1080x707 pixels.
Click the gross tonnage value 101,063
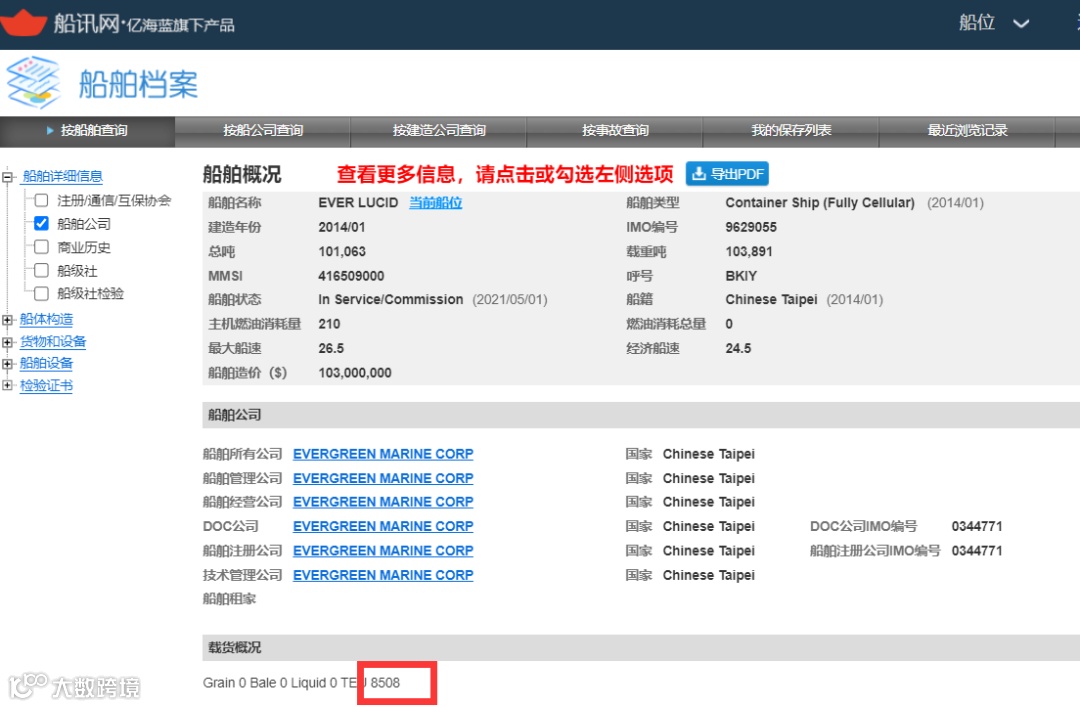[342, 252]
